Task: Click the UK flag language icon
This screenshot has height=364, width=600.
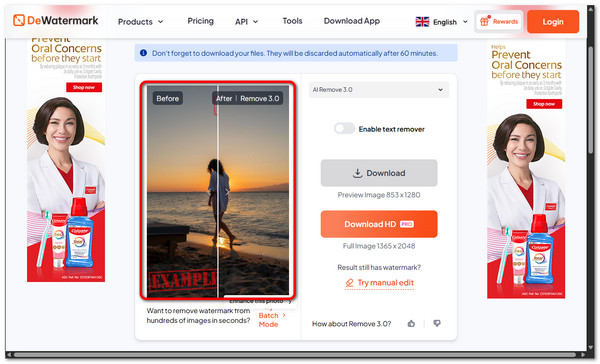Action: pyautogui.click(x=422, y=22)
